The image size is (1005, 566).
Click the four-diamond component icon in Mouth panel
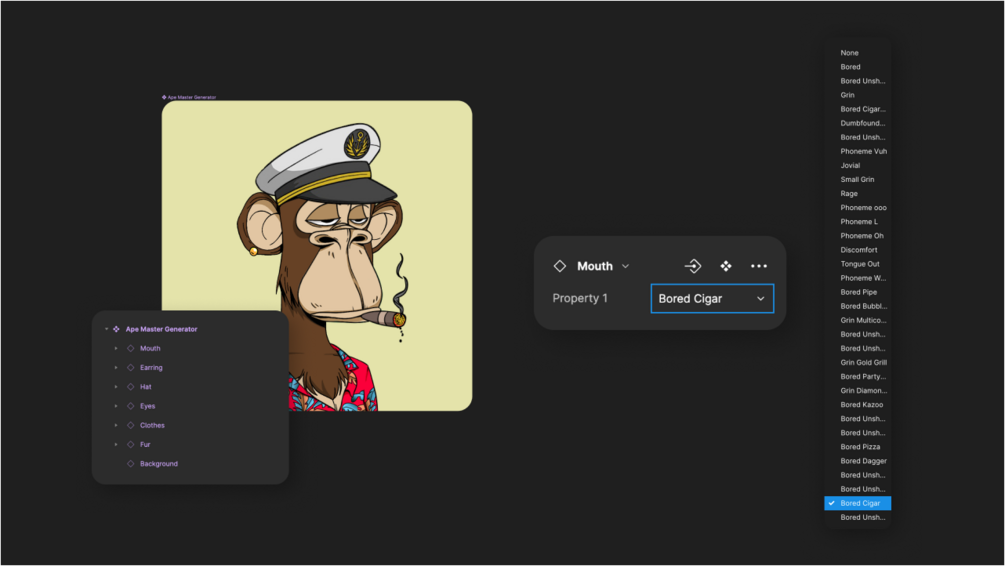pyautogui.click(x=726, y=266)
